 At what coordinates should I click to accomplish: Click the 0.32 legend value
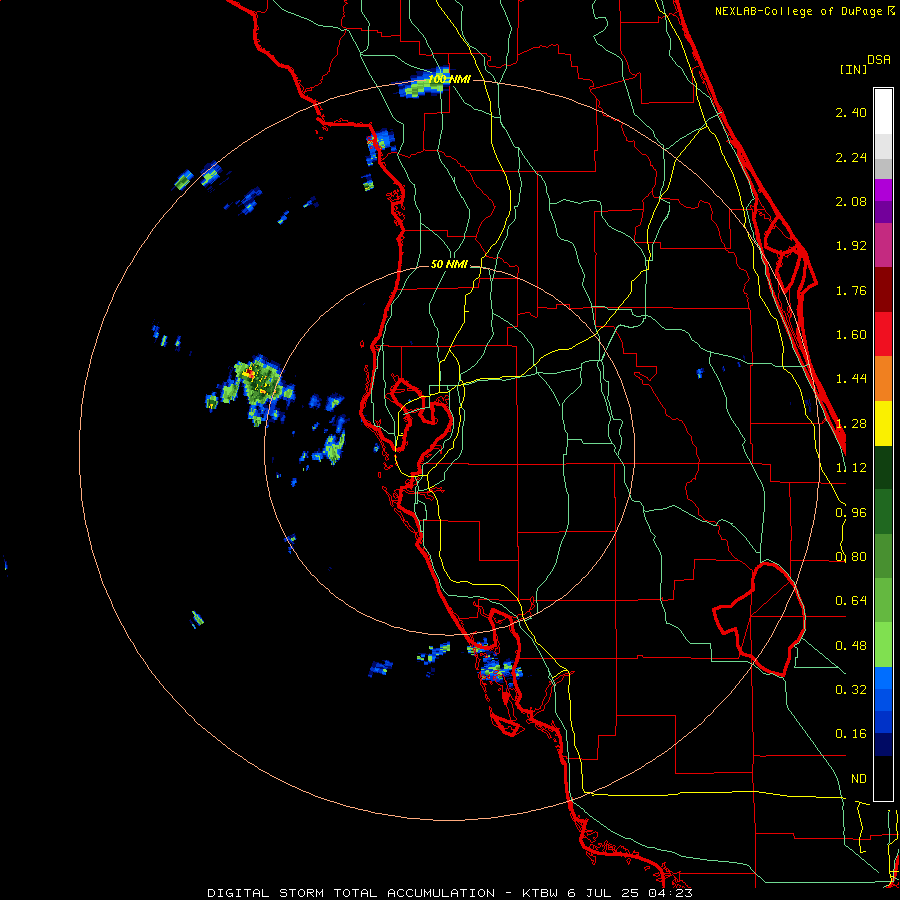(851, 690)
